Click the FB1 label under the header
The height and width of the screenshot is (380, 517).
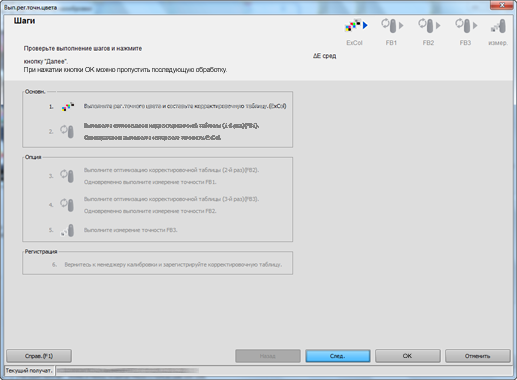pyautogui.click(x=391, y=43)
